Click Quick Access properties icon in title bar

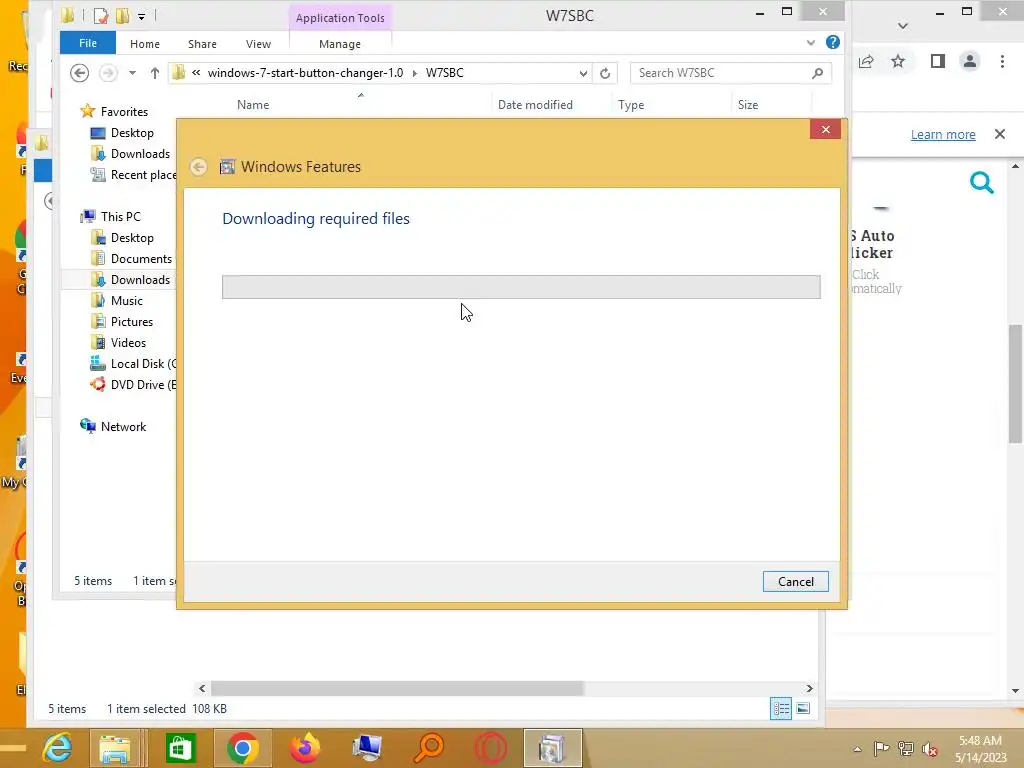coord(101,15)
